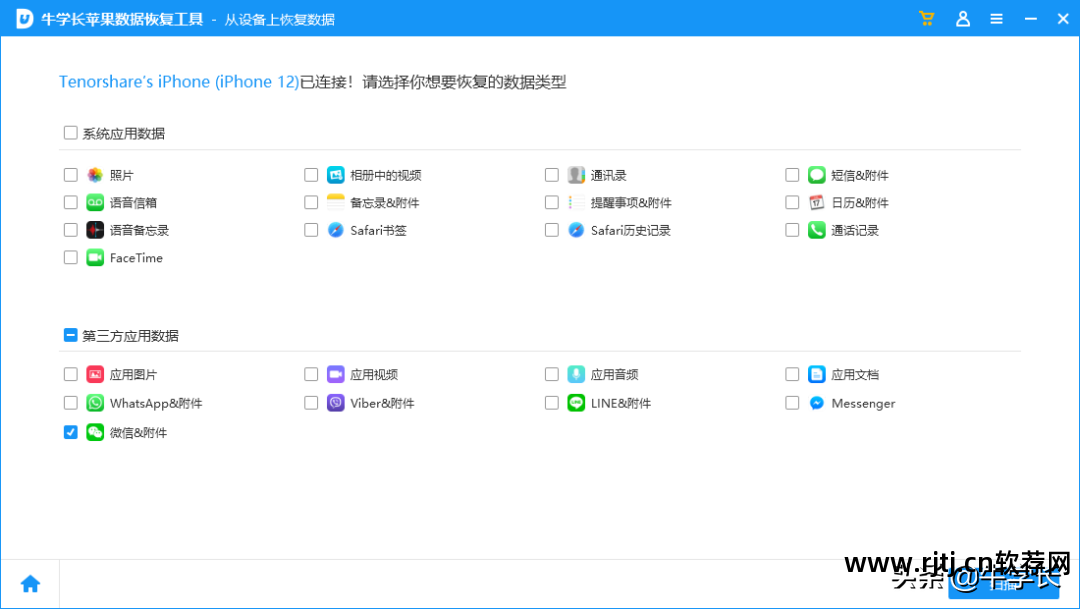Click the shopping cart icon in the title bar

tap(926, 18)
